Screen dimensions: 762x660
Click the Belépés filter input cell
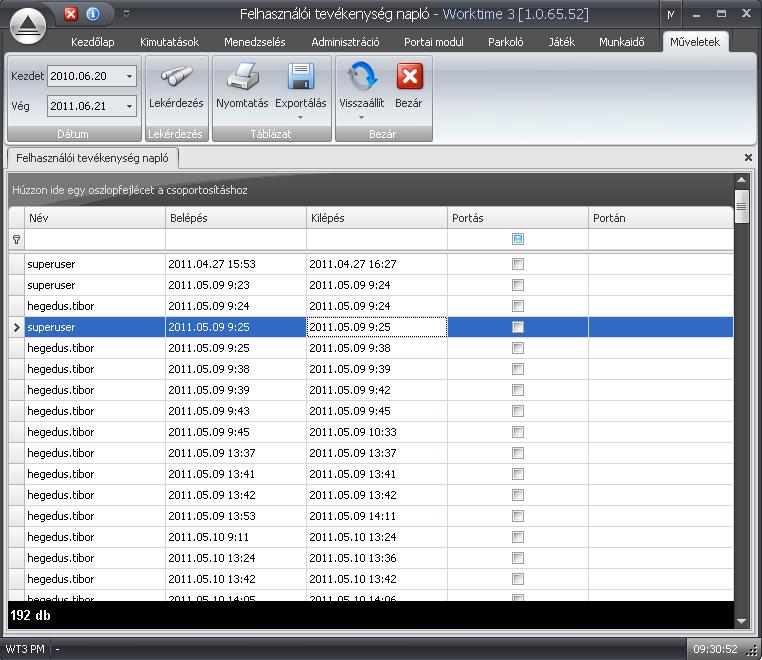[x=236, y=239]
